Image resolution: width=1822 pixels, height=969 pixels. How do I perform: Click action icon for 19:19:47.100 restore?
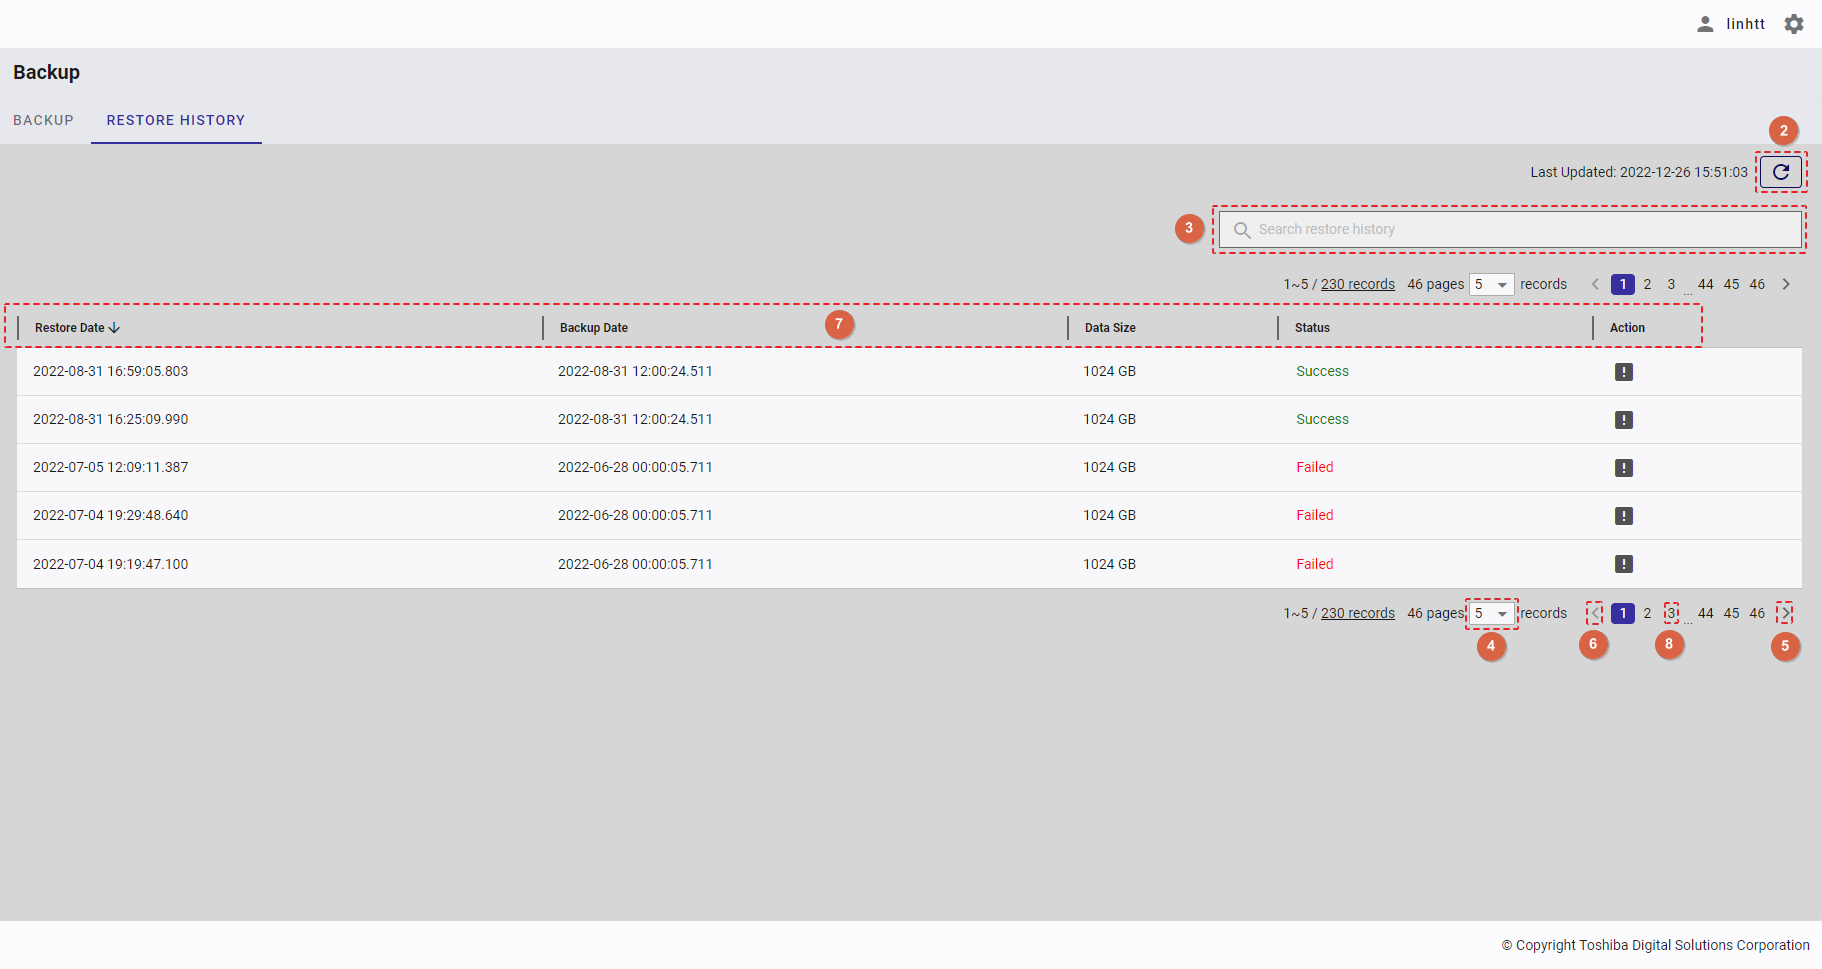(x=1623, y=564)
